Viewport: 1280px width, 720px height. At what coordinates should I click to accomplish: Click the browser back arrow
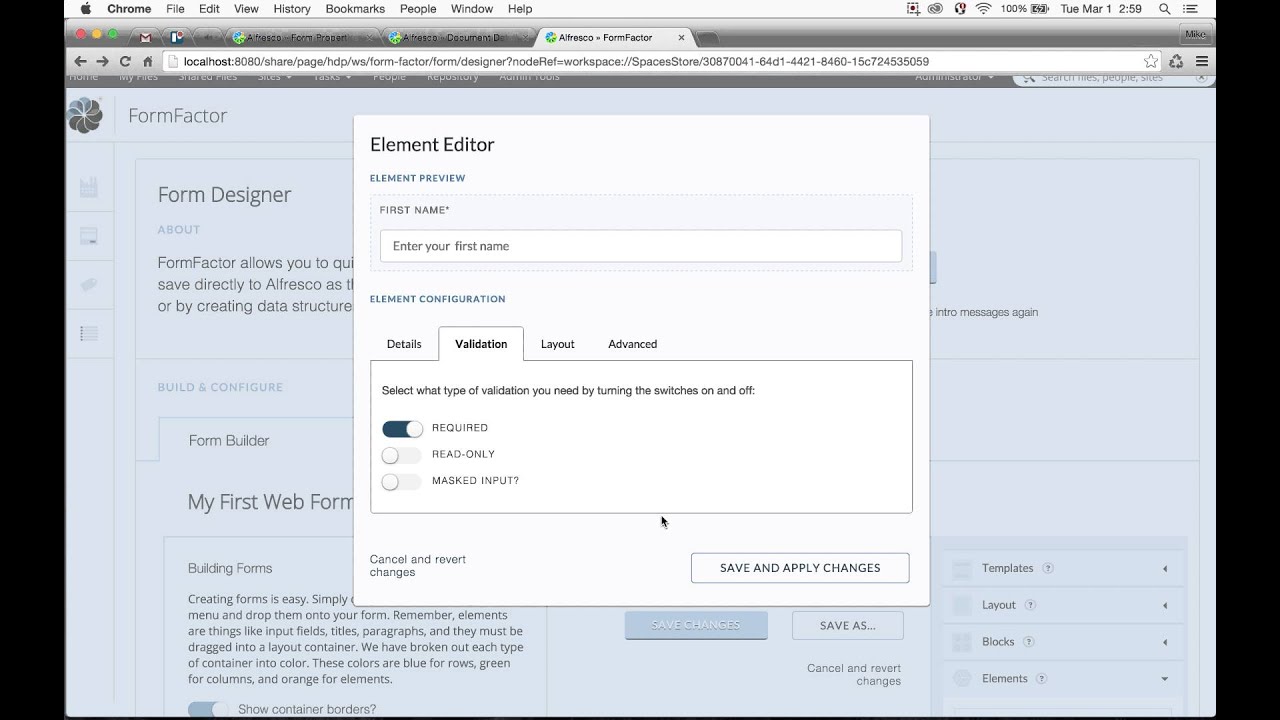pos(81,61)
